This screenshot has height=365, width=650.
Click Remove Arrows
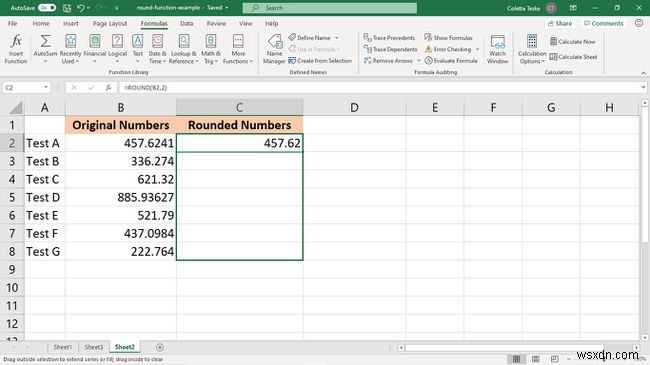388,61
